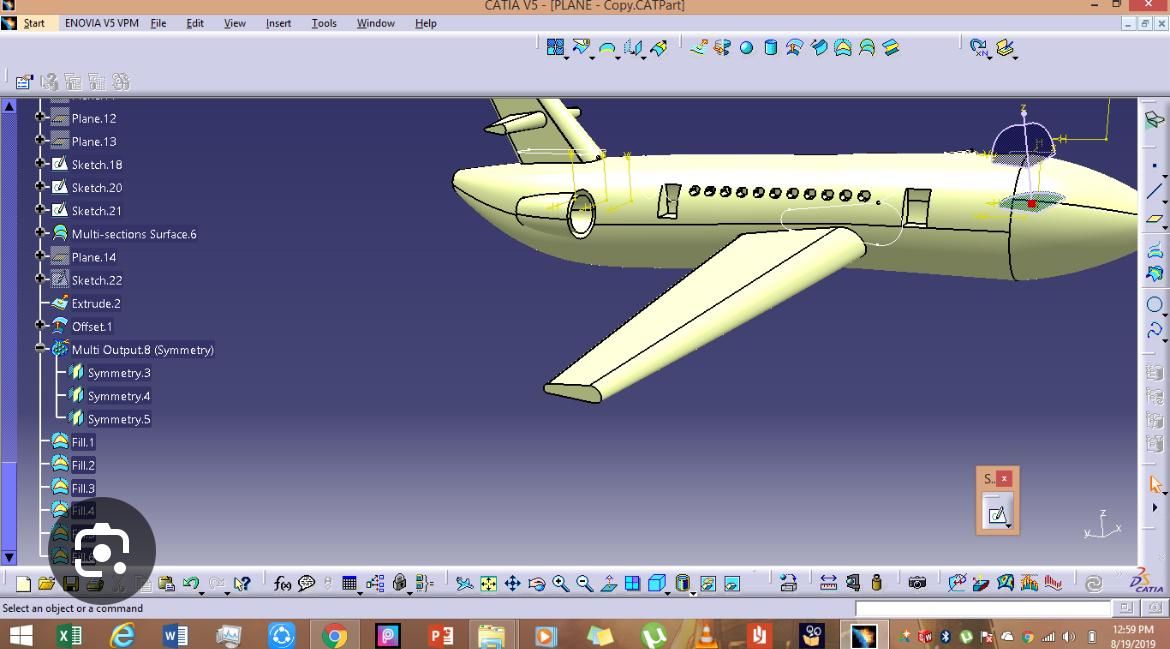
Task: Select Symmetry.4 in the specification tree
Action: (118, 396)
